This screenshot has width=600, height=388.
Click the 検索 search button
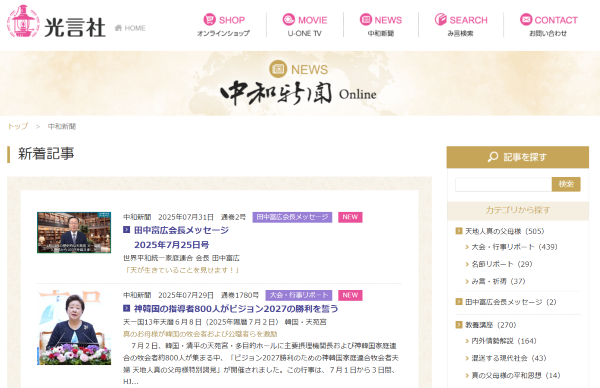tap(566, 184)
